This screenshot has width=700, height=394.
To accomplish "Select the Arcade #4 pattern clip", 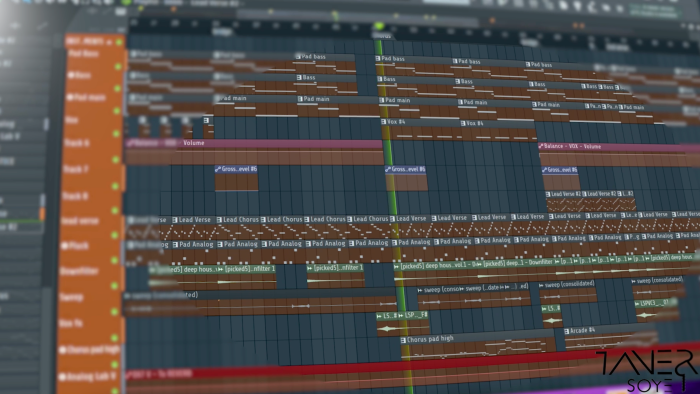I will pos(610,337).
